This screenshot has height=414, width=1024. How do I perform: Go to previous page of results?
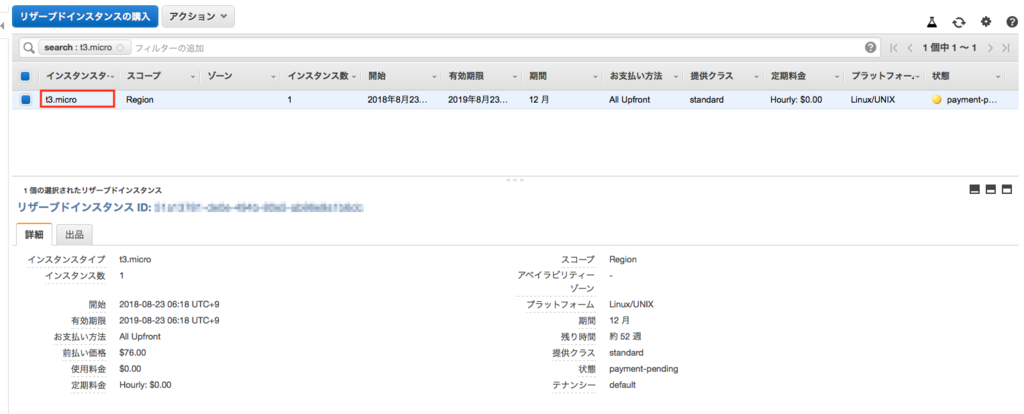pos(910,48)
